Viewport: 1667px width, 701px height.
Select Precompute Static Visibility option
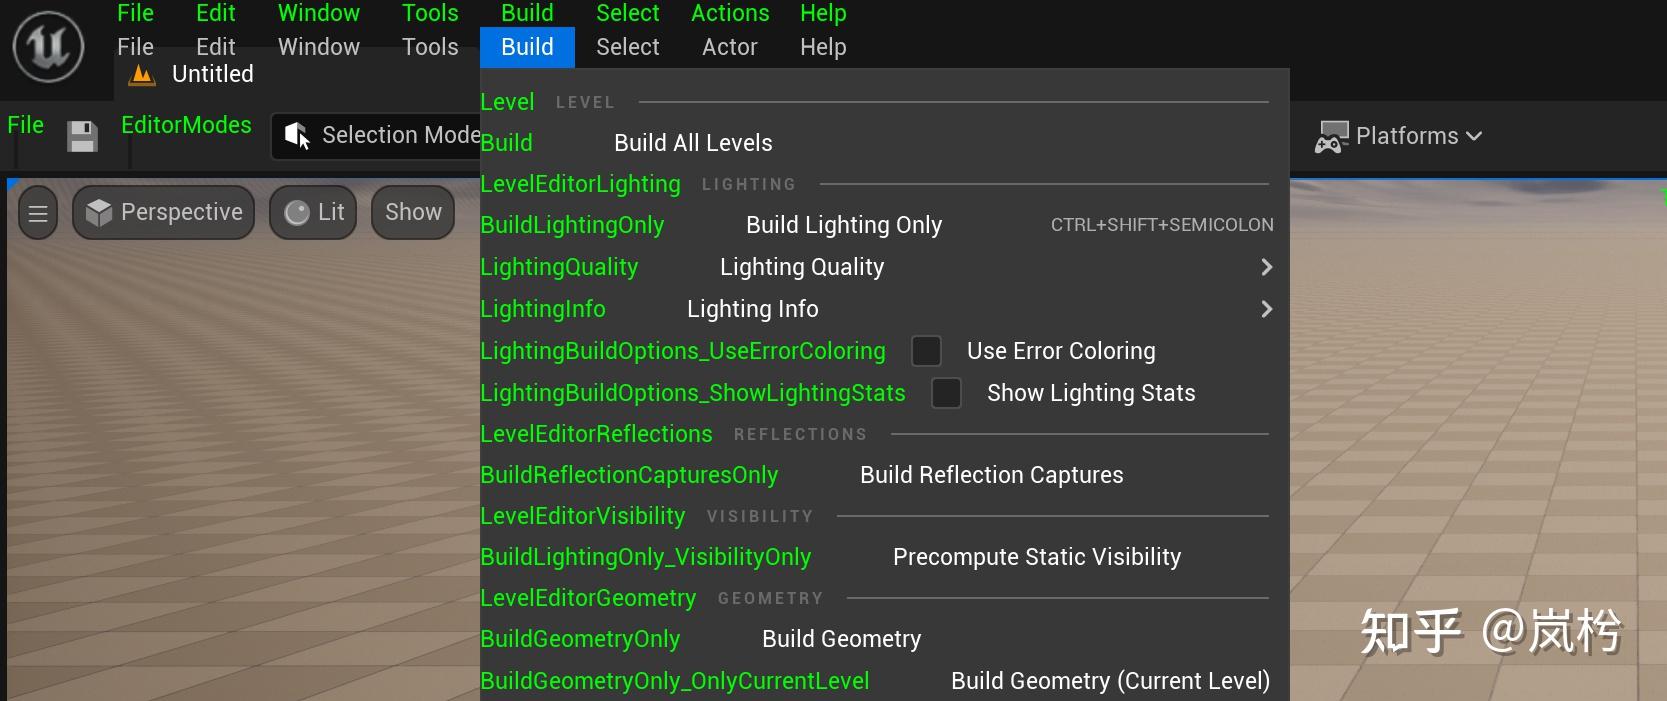[x=1036, y=557]
